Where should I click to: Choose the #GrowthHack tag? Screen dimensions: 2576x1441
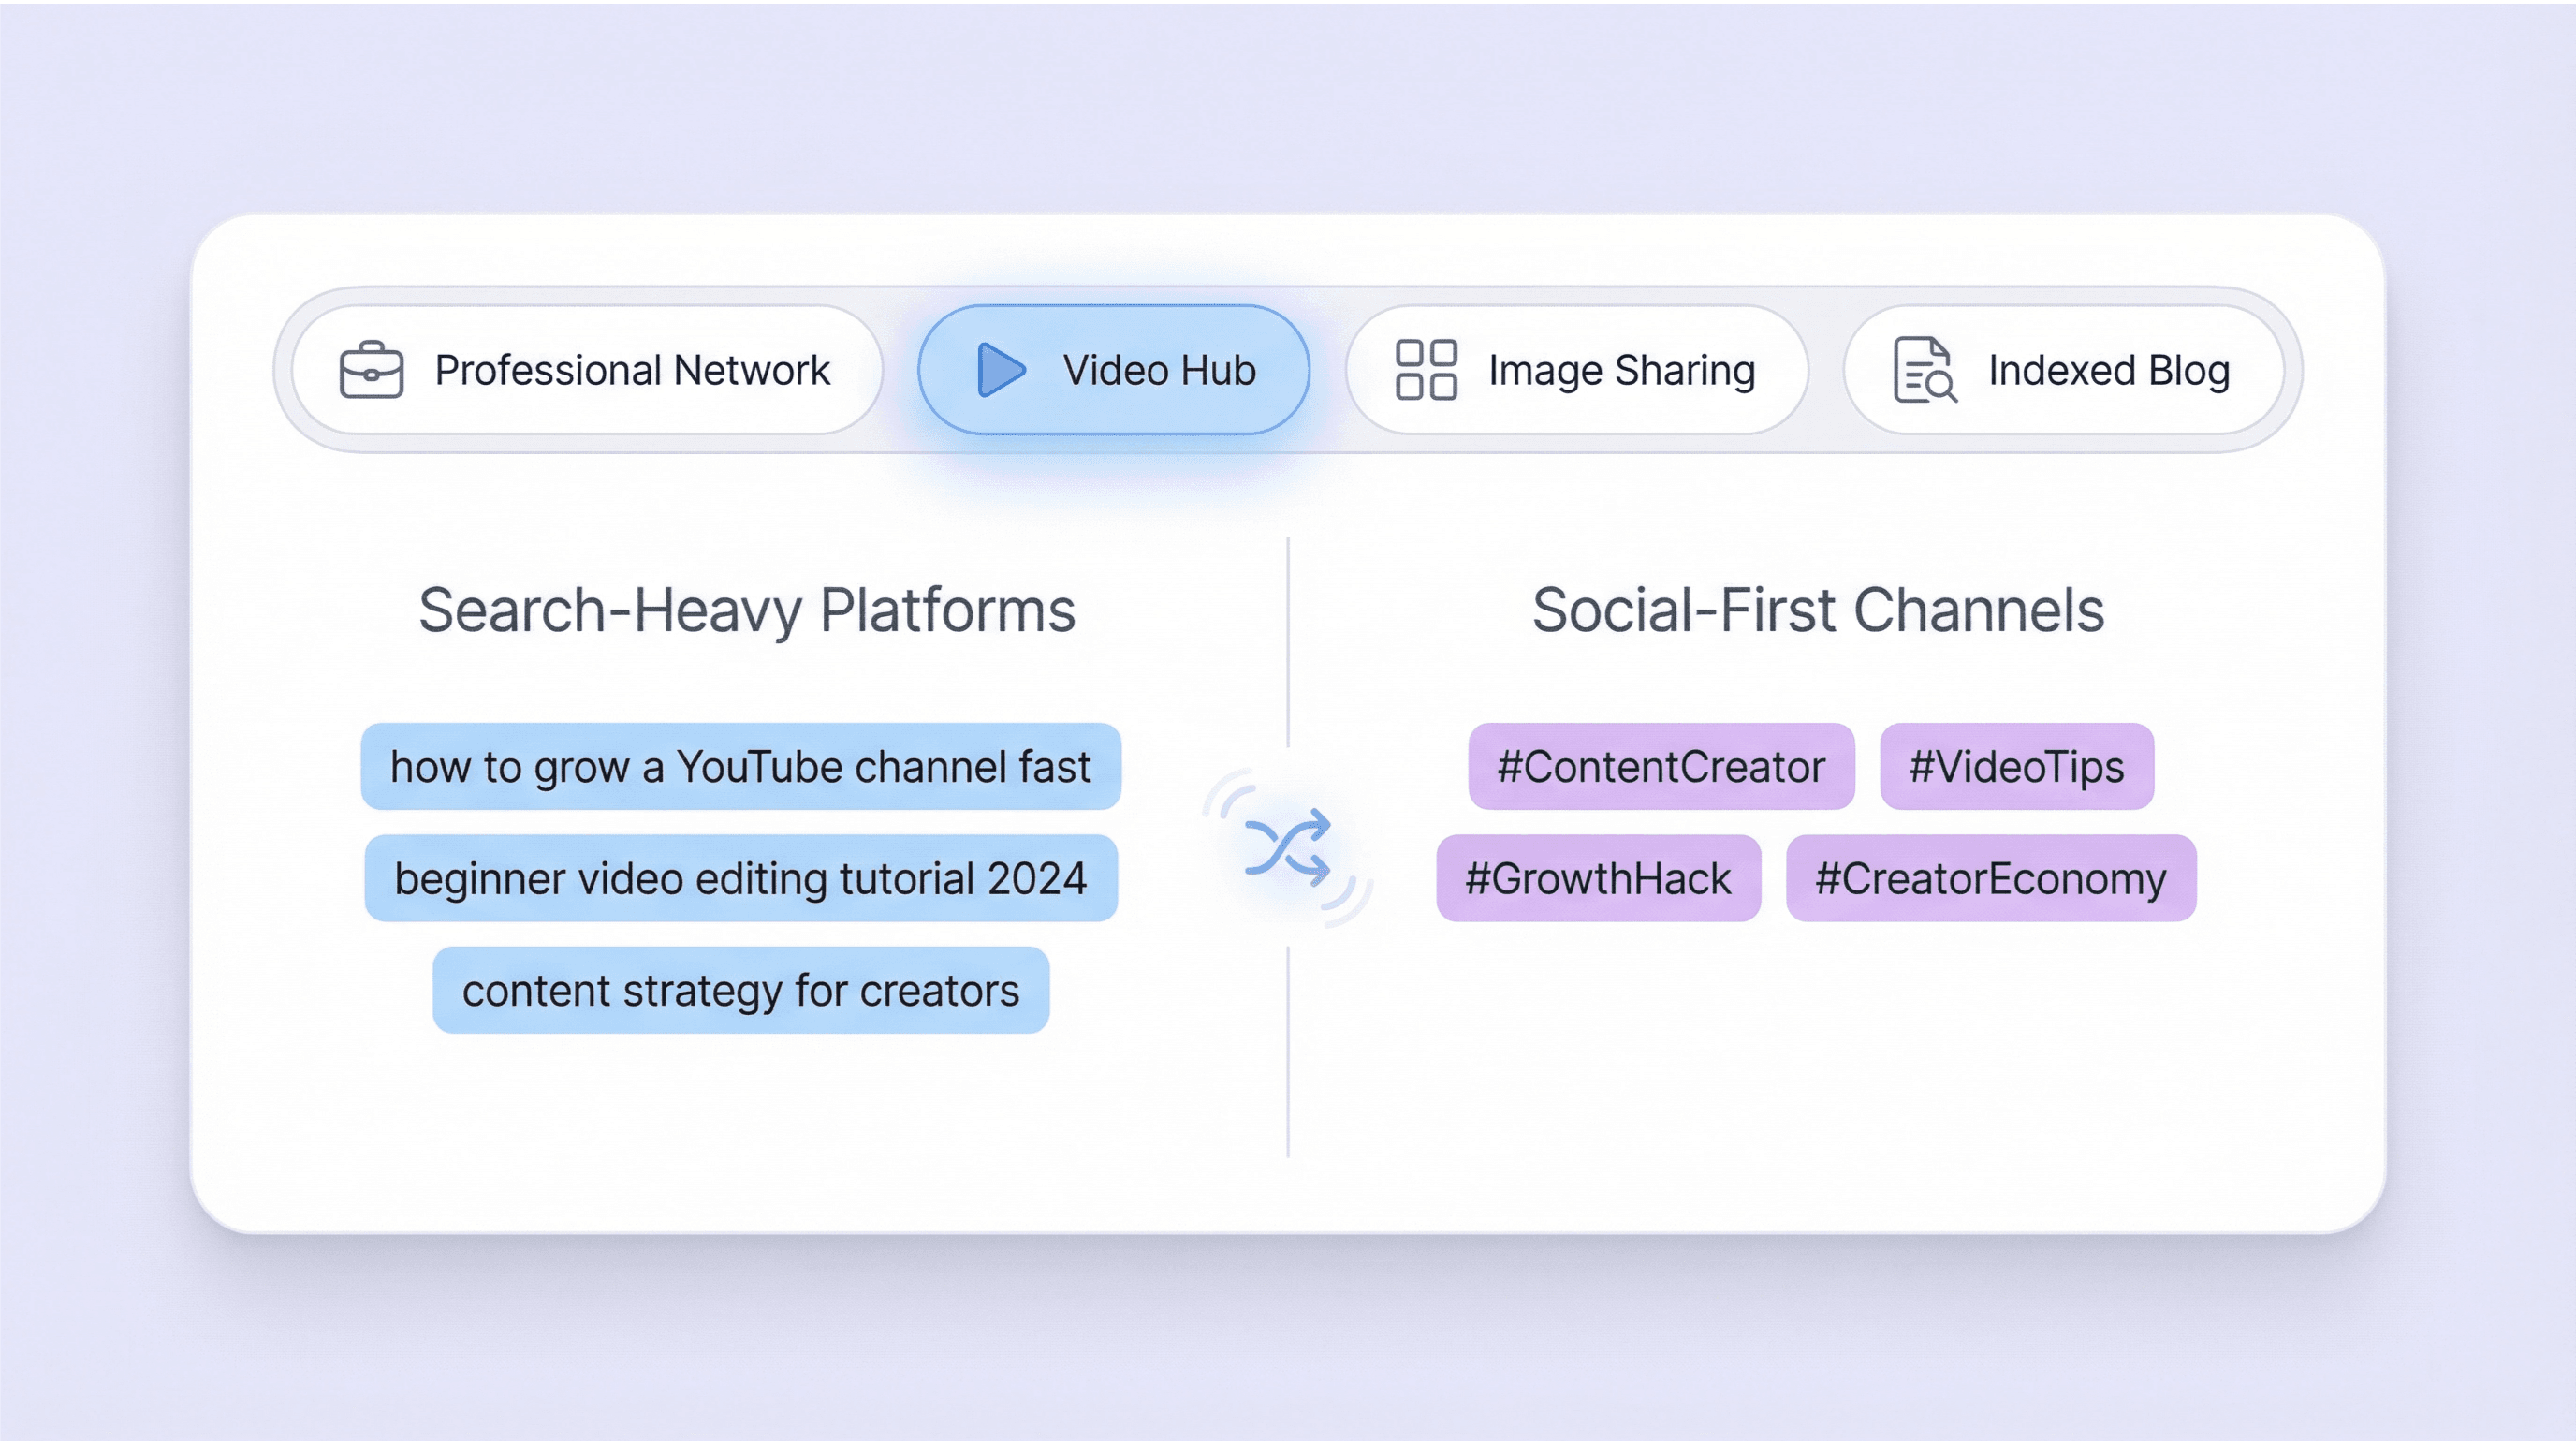(1598, 879)
